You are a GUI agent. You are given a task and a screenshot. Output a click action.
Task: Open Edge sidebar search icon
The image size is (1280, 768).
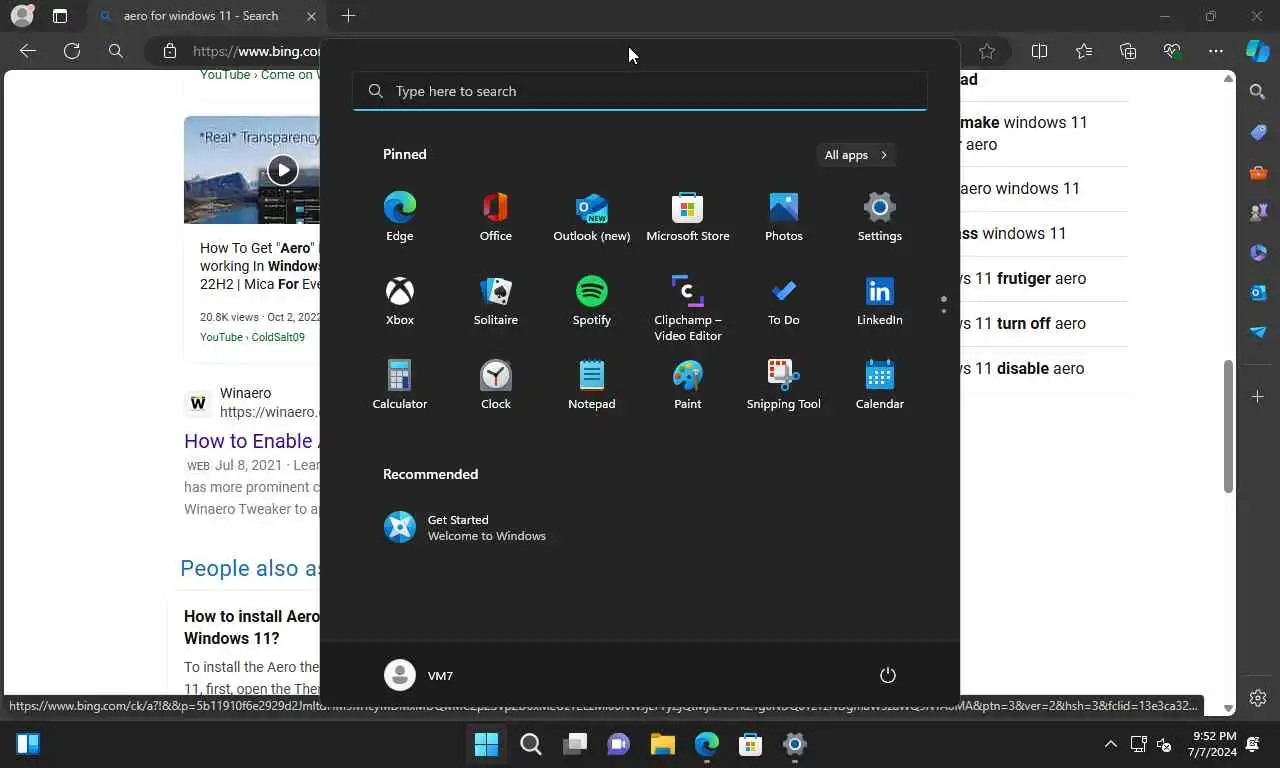(x=1258, y=92)
